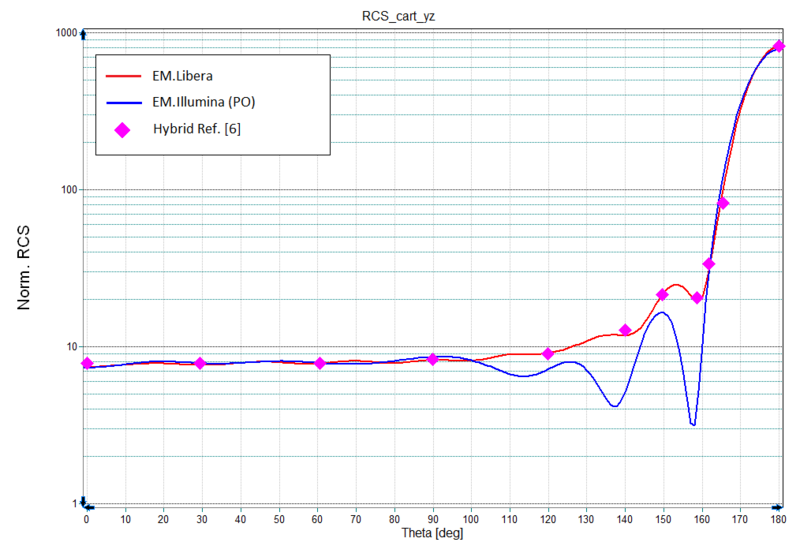Select the magenta diamond icon in the legend

123,128
